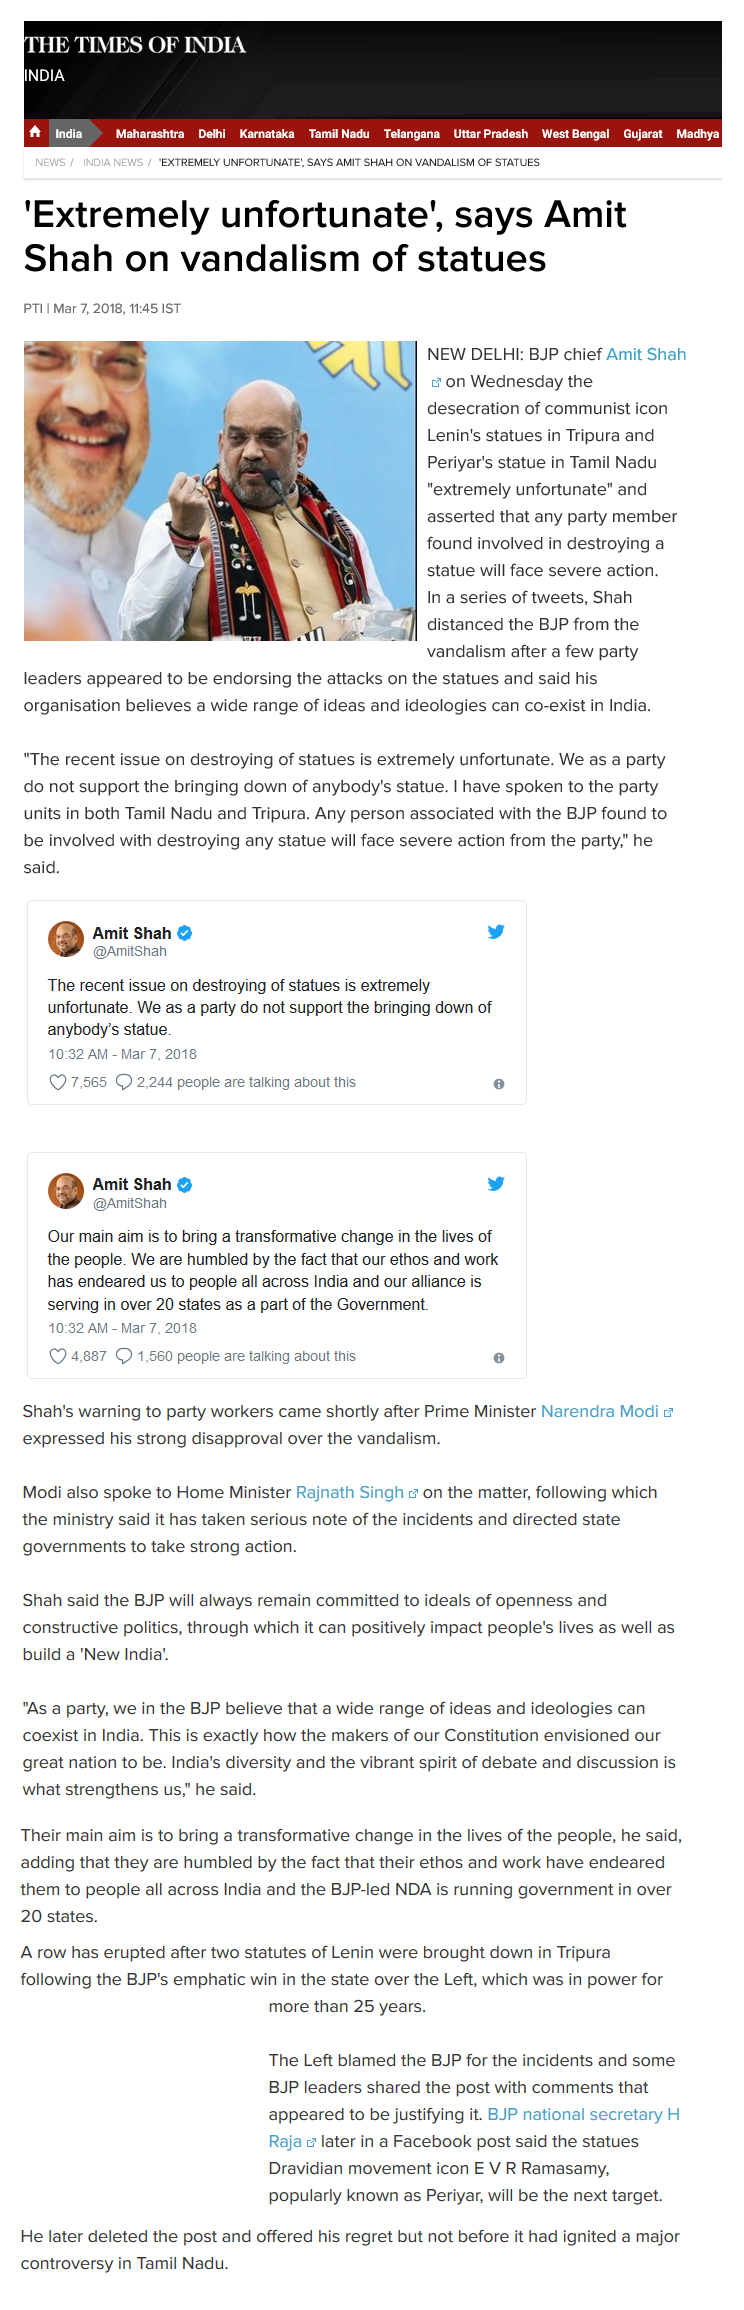The height and width of the screenshot is (2310, 744).
Task: Open the Amit Shah article link
Action: point(646,354)
